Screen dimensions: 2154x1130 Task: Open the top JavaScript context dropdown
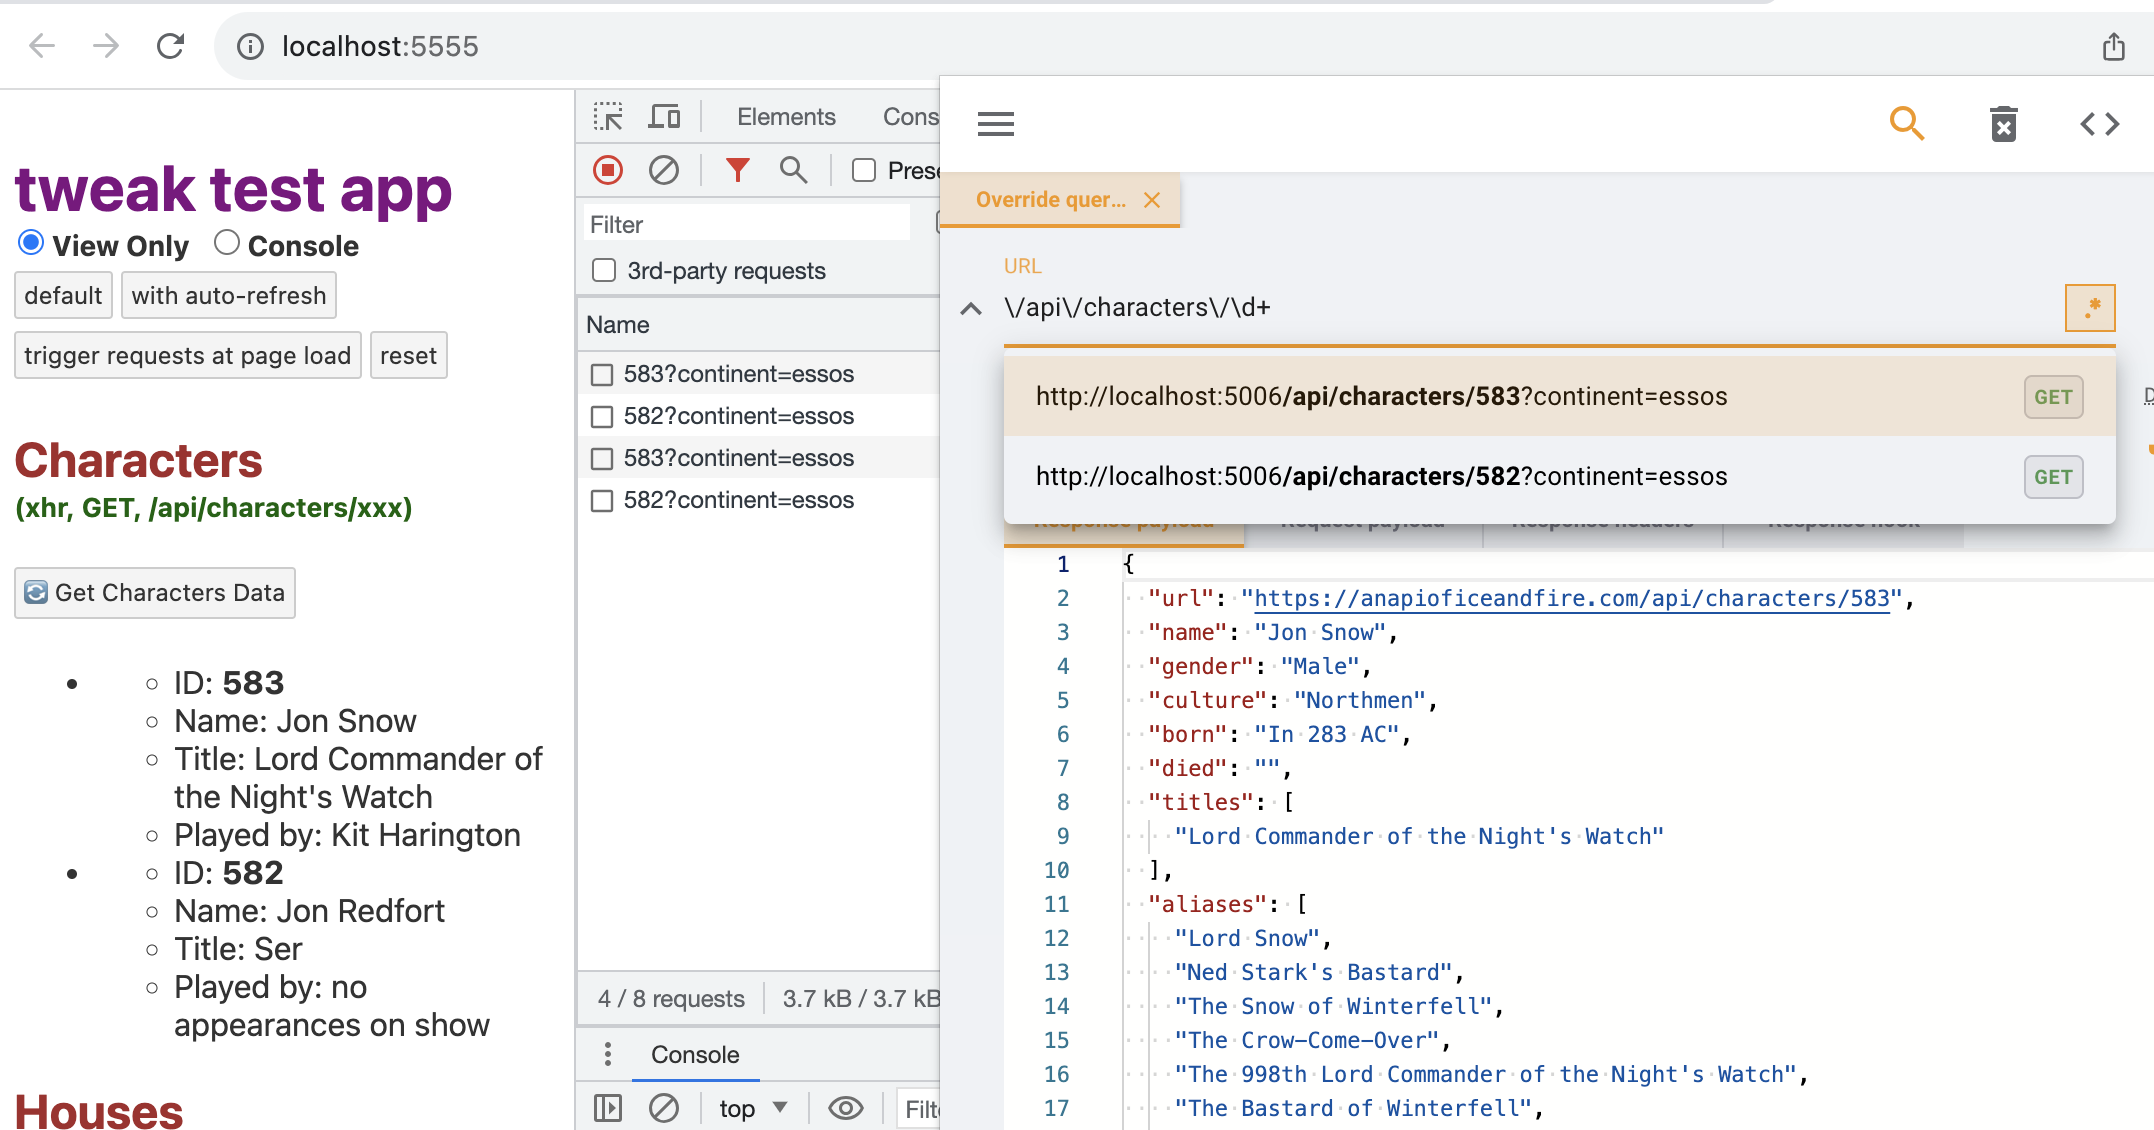click(753, 1108)
